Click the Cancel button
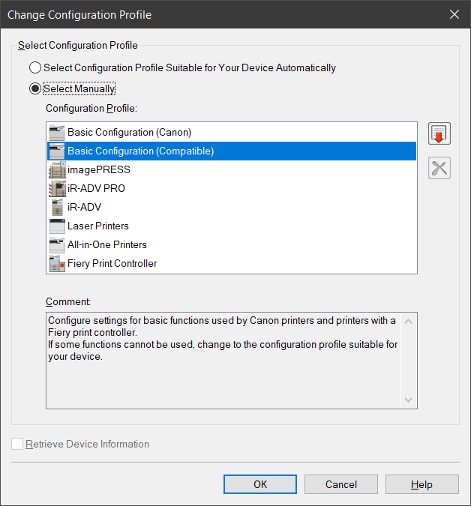The image size is (471, 506). tap(341, 484)
